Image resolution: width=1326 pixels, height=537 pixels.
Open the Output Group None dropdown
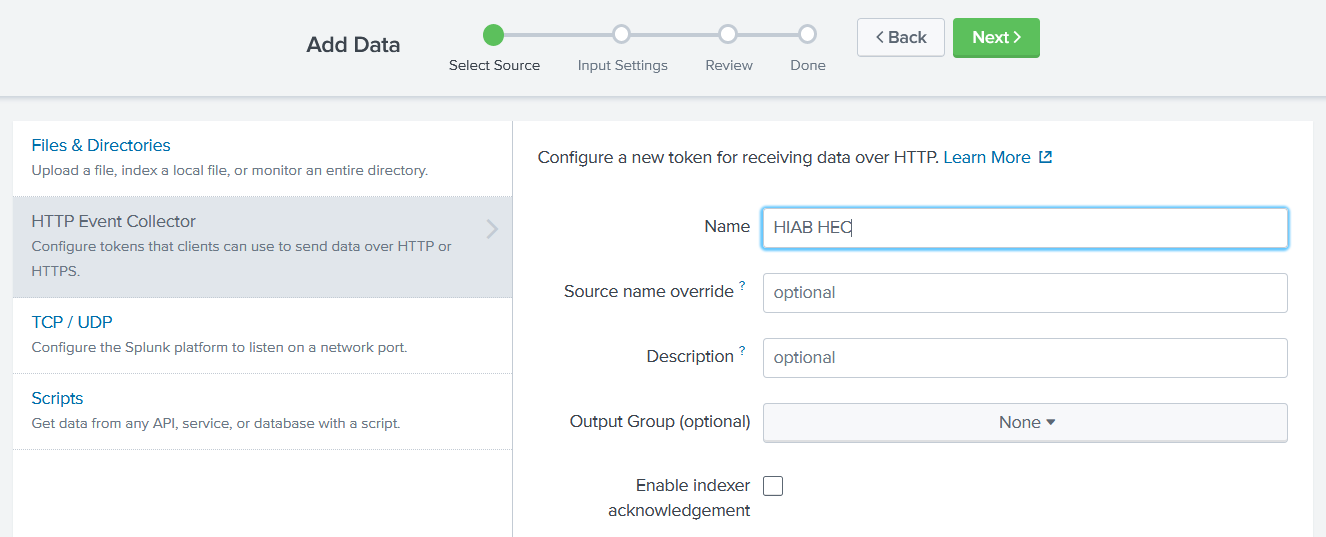click(x=1025, y=422)
